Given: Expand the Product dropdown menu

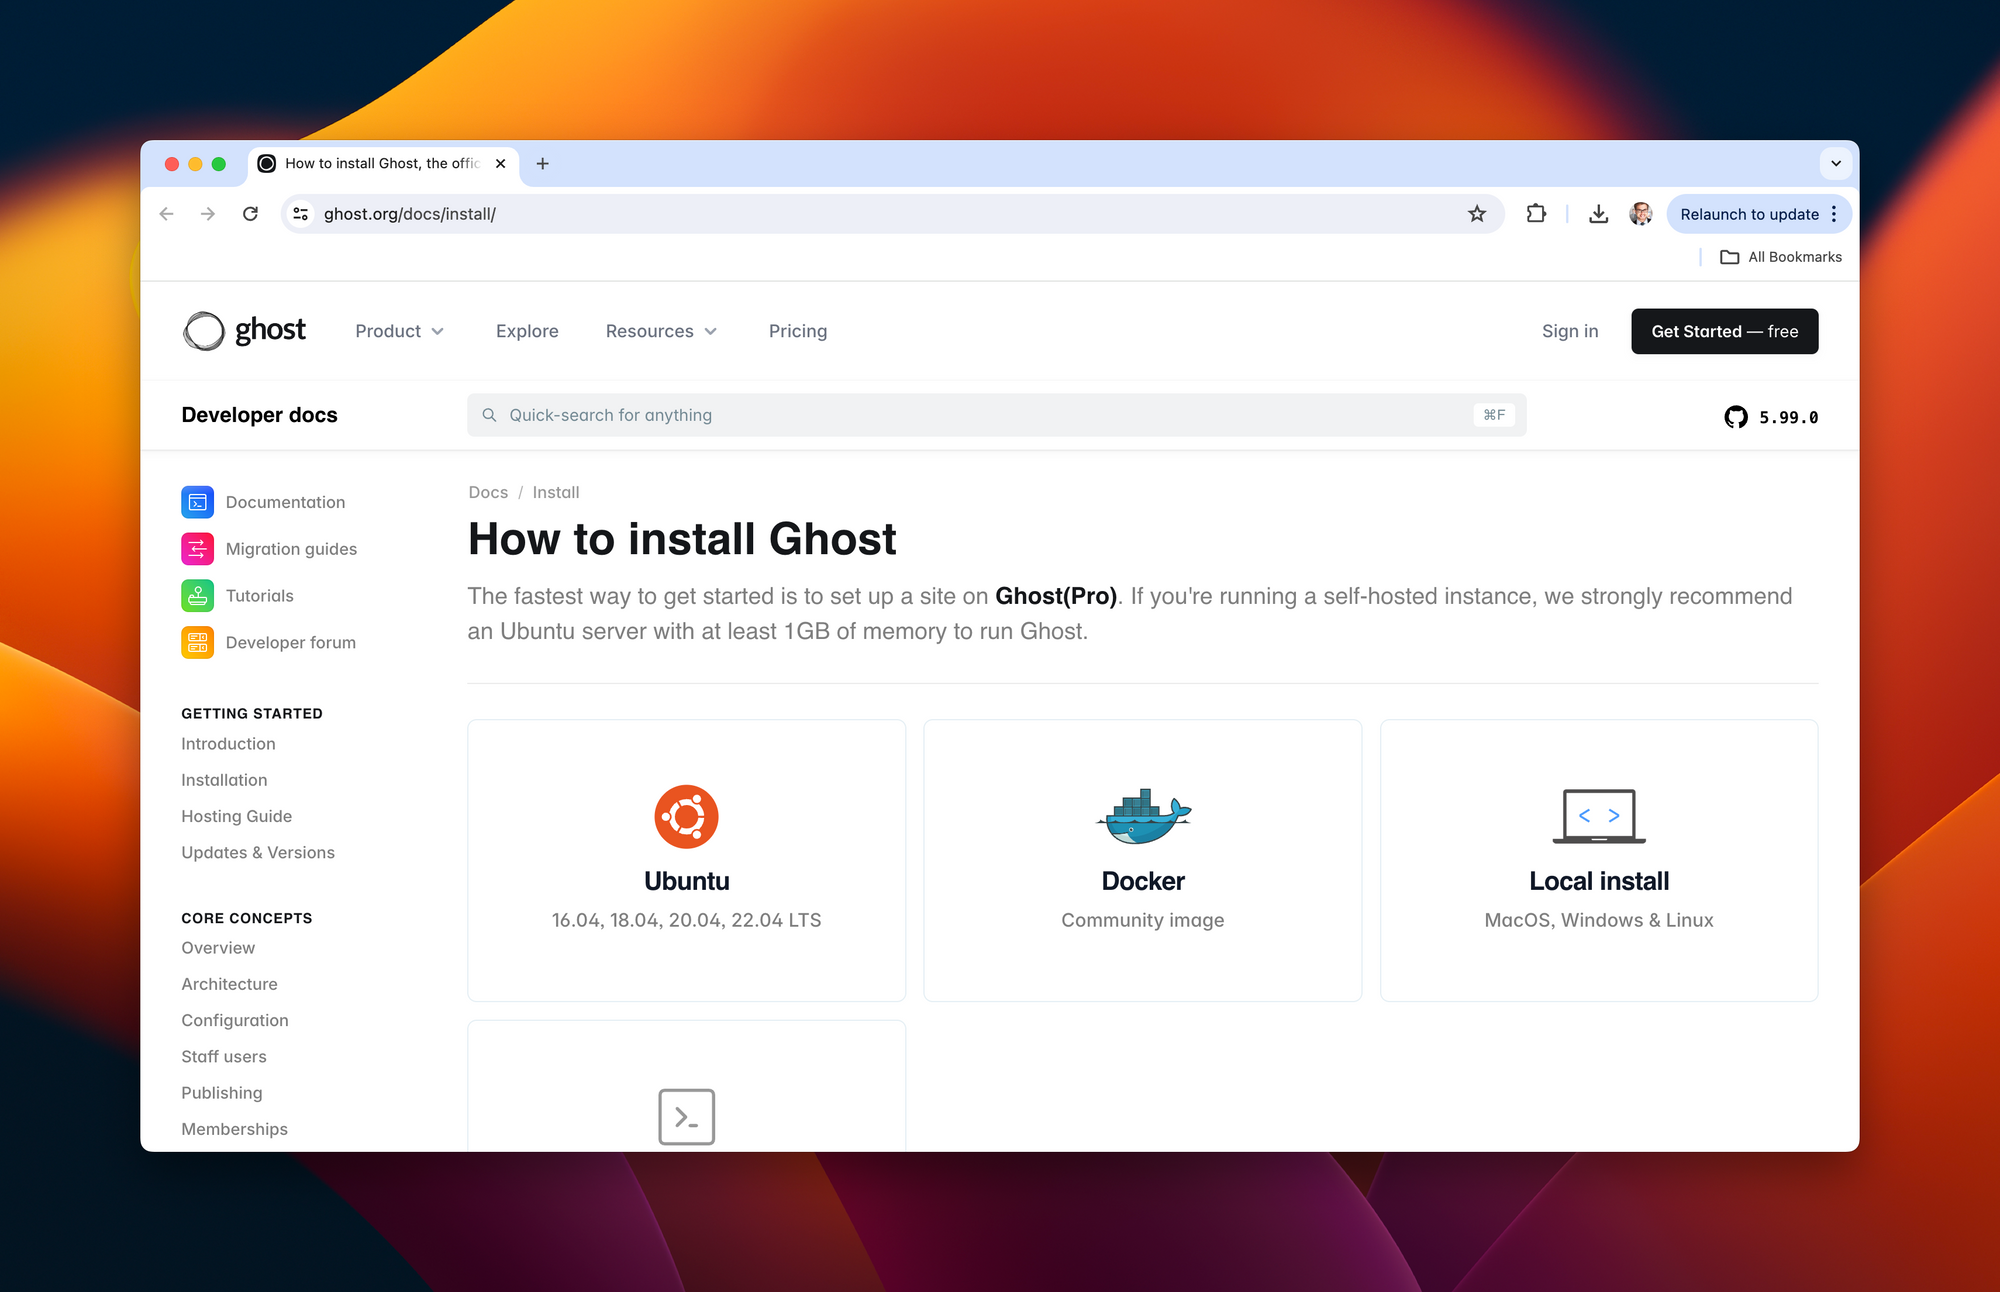Looking at the screenshot, I should click(x=399, y=331).
